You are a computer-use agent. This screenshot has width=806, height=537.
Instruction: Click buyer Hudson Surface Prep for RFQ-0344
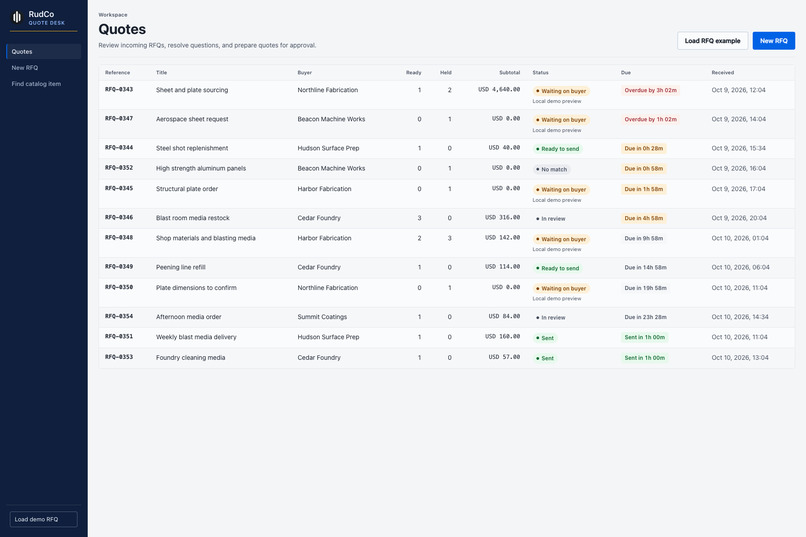328,148
